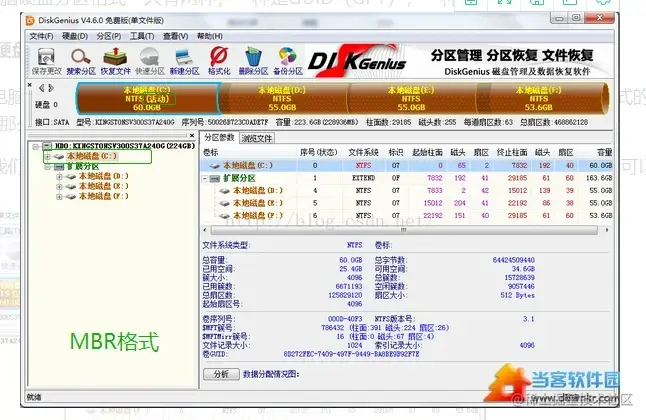Click the 起始柱面 column header

pos(427,153)
